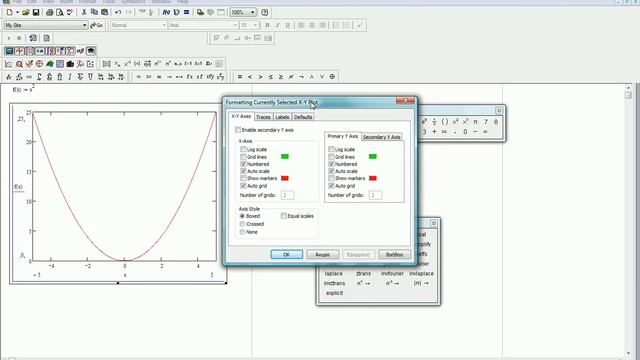Switch to the Traces tab
The height and width of the screenshot is (360, 640).
point(263,117)
